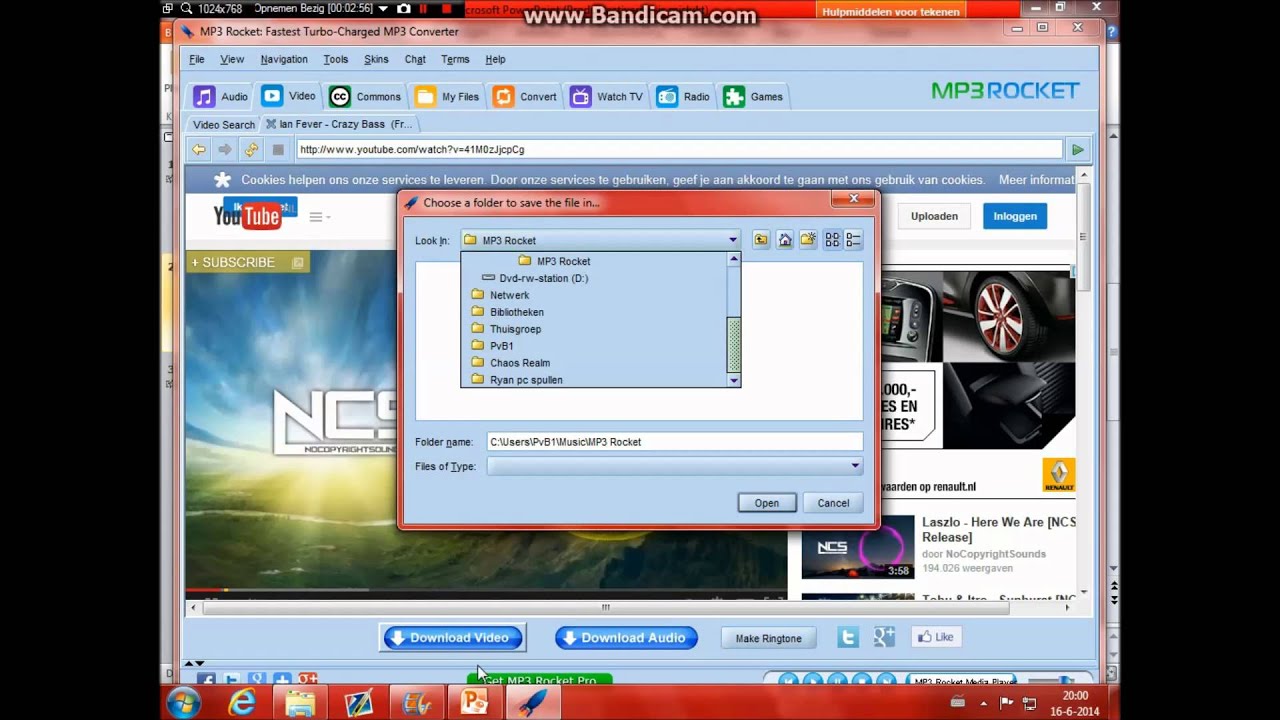The width and height of the screenshot is (1280, 720).
Task: Expand the Look In folder dropdown
Action: [732, 240]
